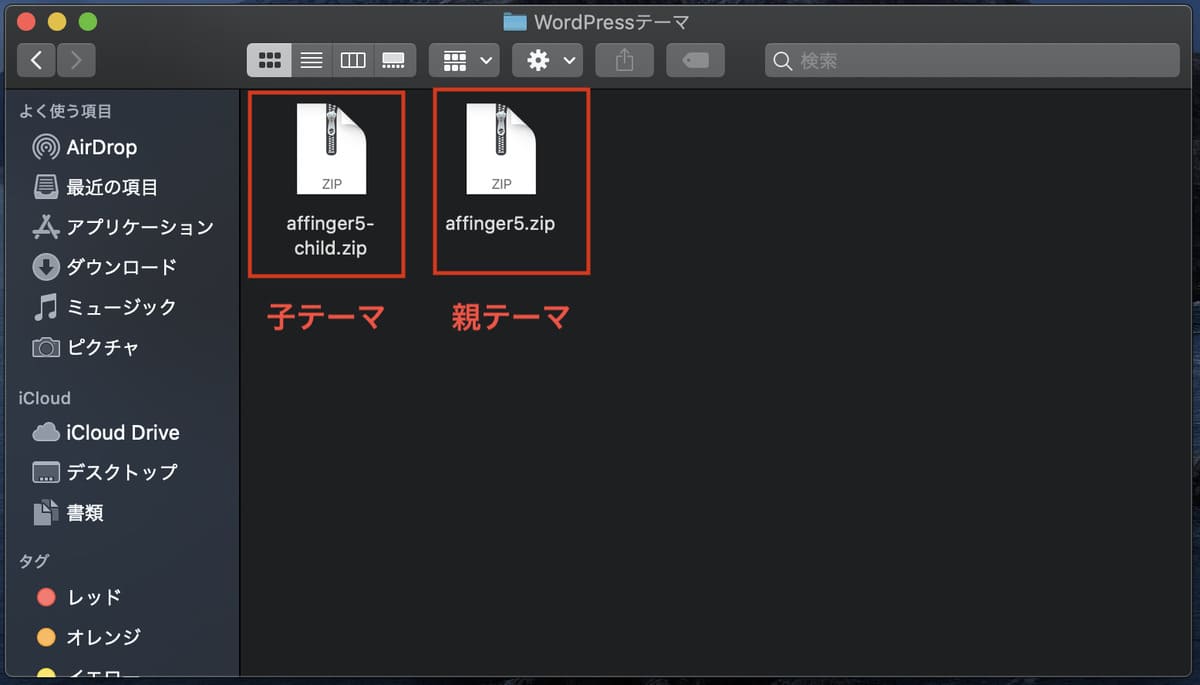Open AirDrop from the sidebar

(x=98, y=147)
